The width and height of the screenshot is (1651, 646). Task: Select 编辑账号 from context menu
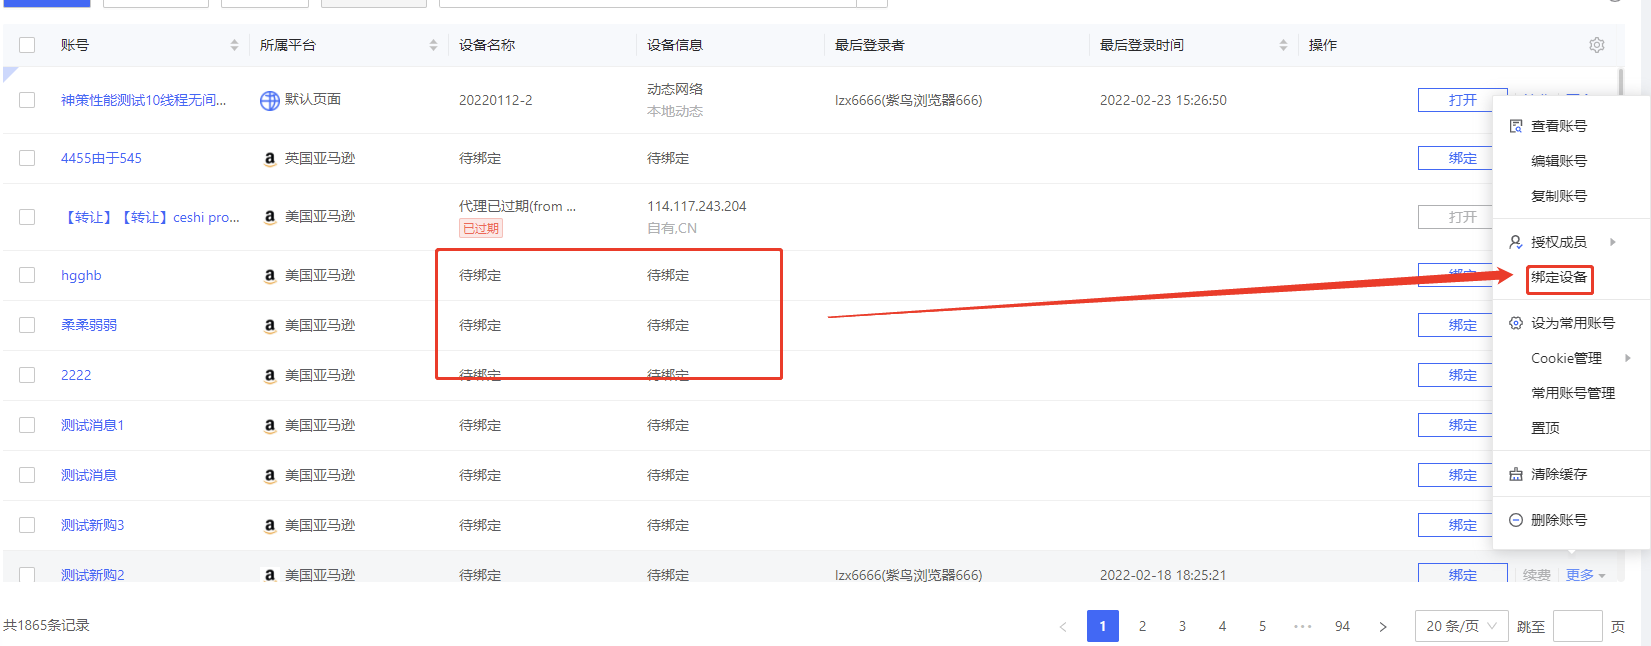[x=1558, y=161]
